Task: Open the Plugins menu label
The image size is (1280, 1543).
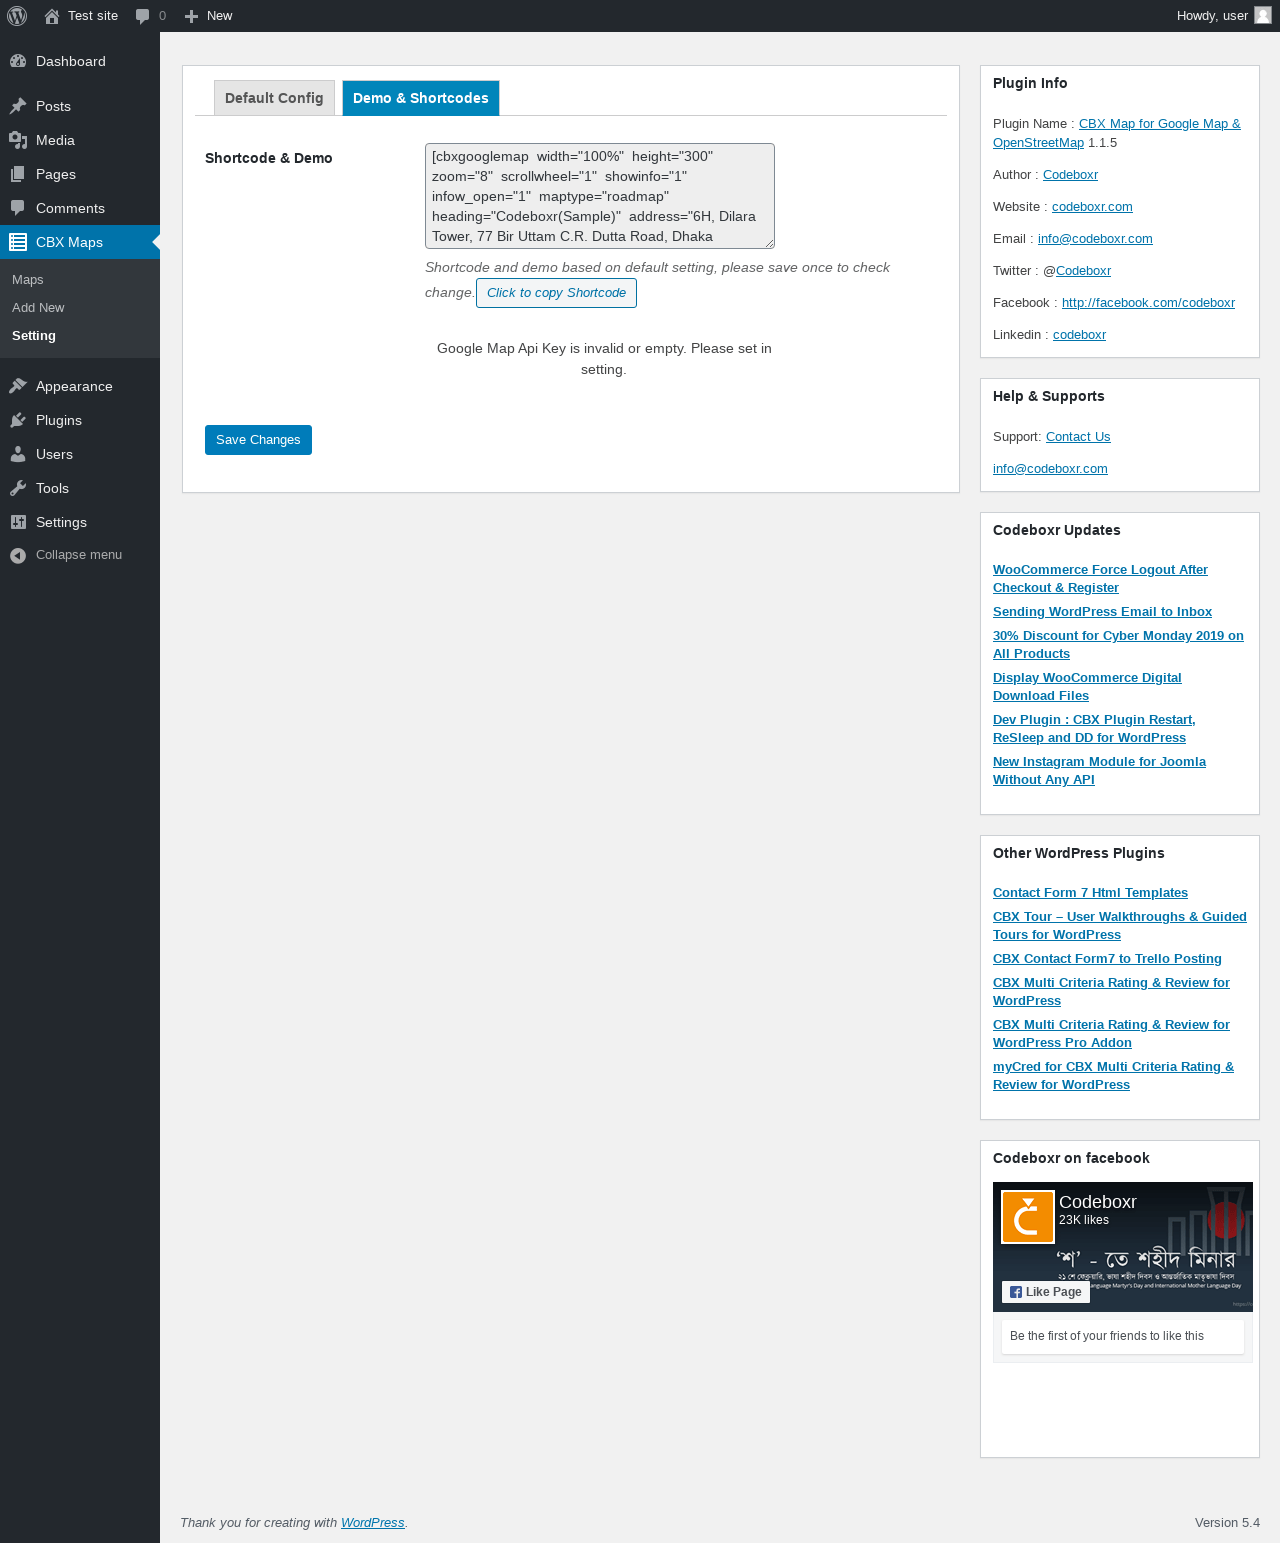Action: (x=59, y=420)
